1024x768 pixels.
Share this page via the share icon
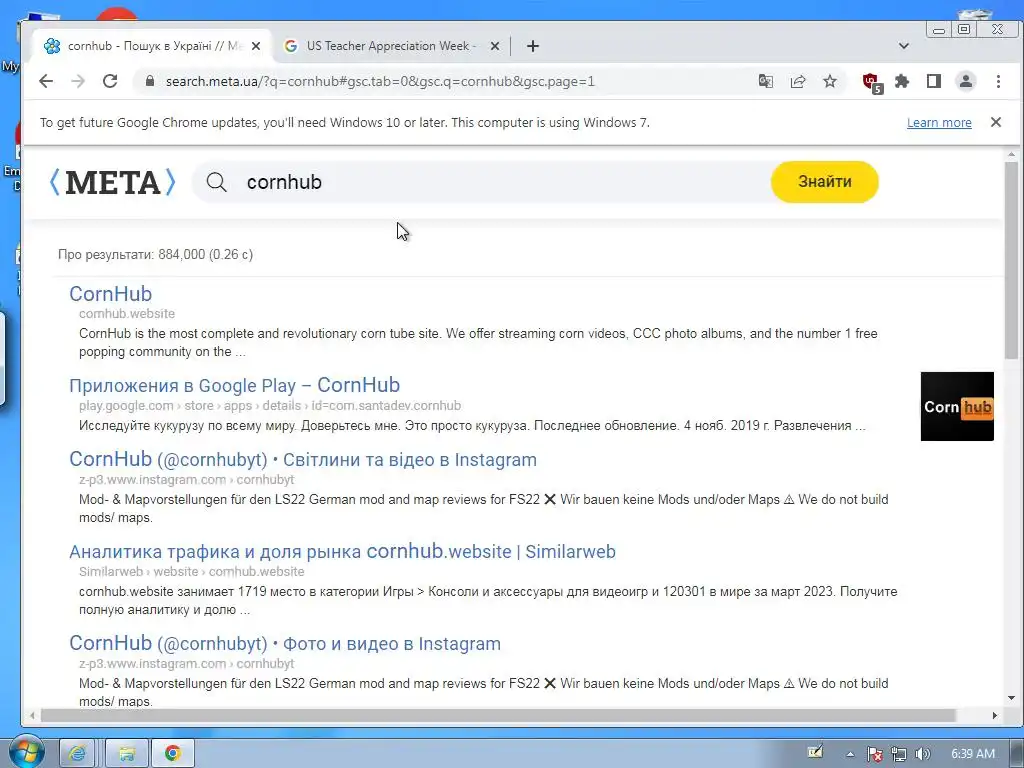(x=797, y=81)
